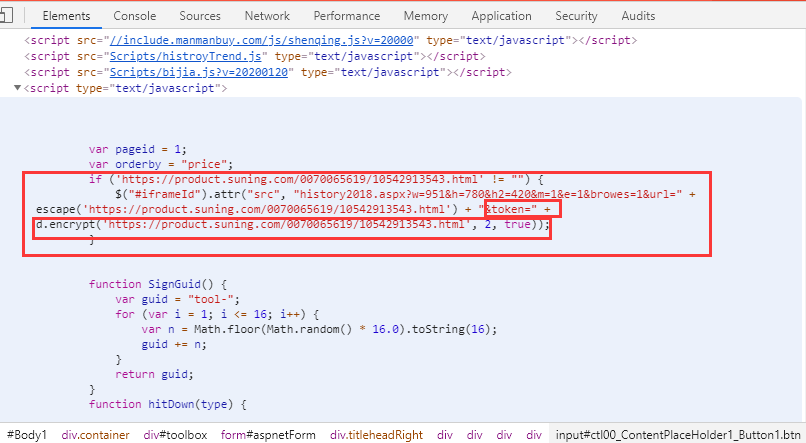The width and height of the screenshot is (806, 443).
Task: Open the Memory tab
Action: pos(426,16)
